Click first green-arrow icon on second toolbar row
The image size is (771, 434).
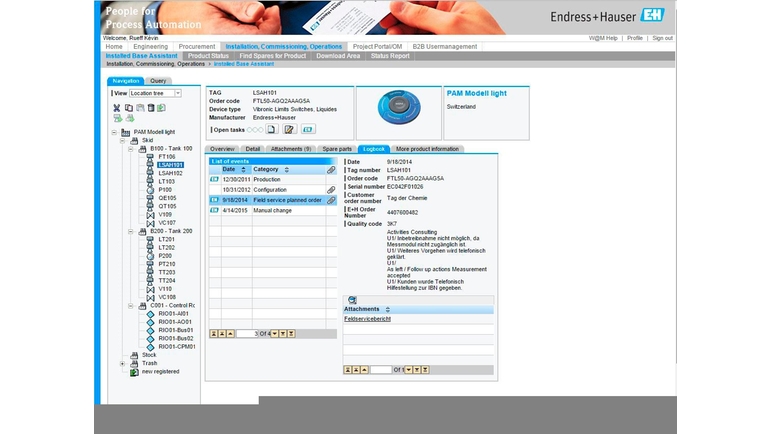pos(118,118)
